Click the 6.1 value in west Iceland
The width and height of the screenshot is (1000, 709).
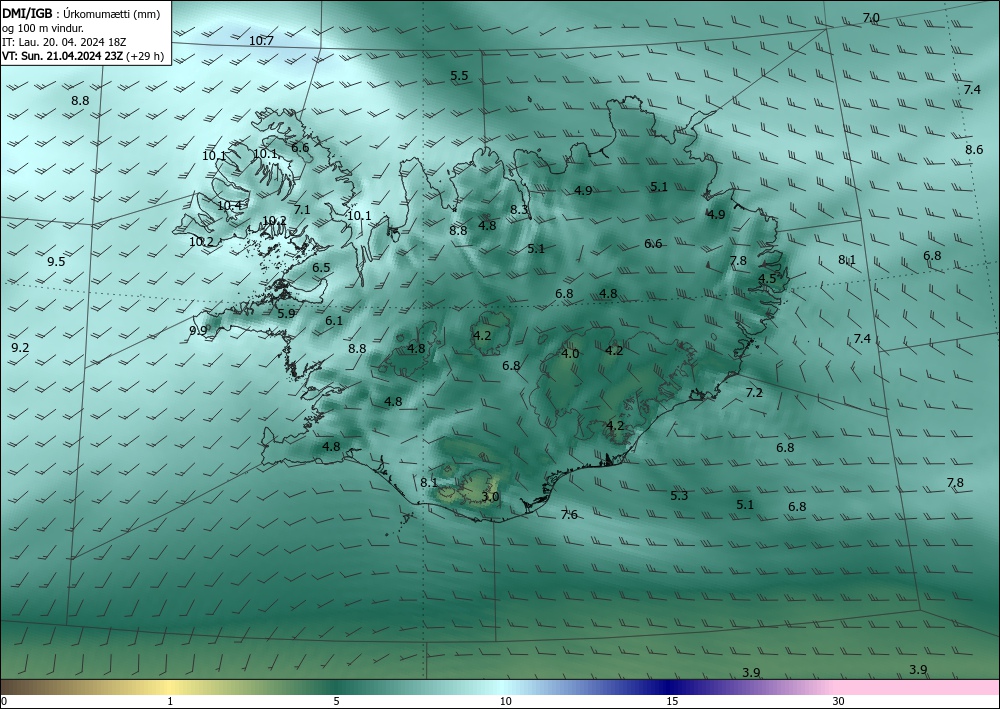[x=334, y=321]
